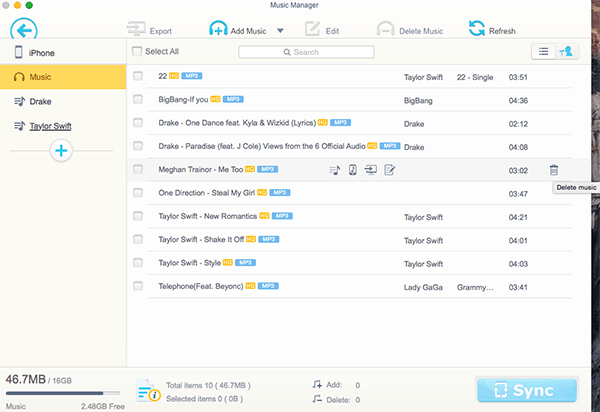The image size is (600, 412).
Task: Tick checkbox for BigBang-If you
Action: point(138,99)
